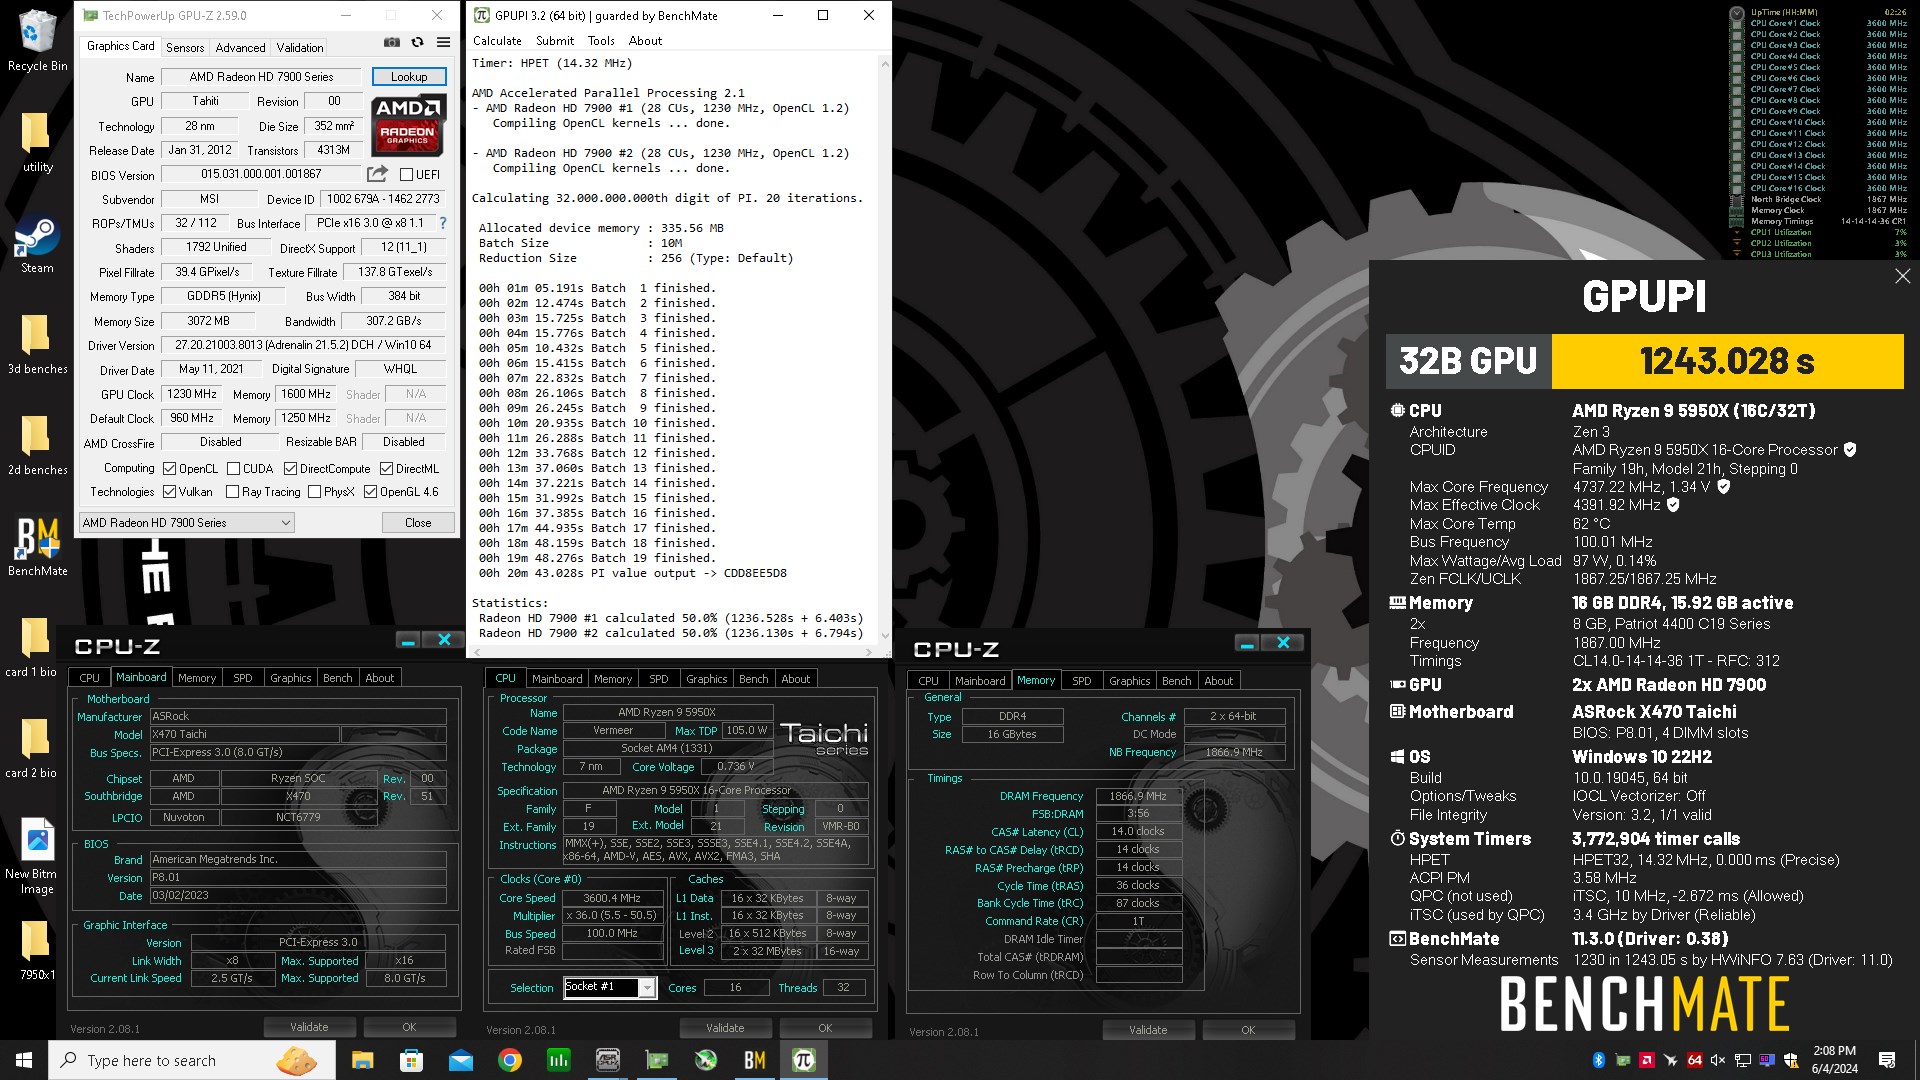This screenshot has width=1920, height=1080.
Task: Open the Graphics tab in the middle CPU-Z window
Action: point(706,678)
